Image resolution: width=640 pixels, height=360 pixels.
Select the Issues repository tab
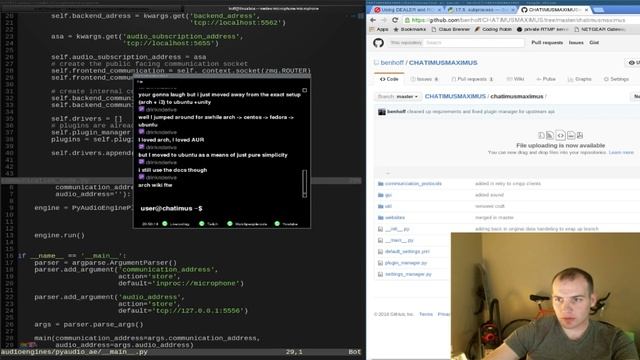click(424, 79)
